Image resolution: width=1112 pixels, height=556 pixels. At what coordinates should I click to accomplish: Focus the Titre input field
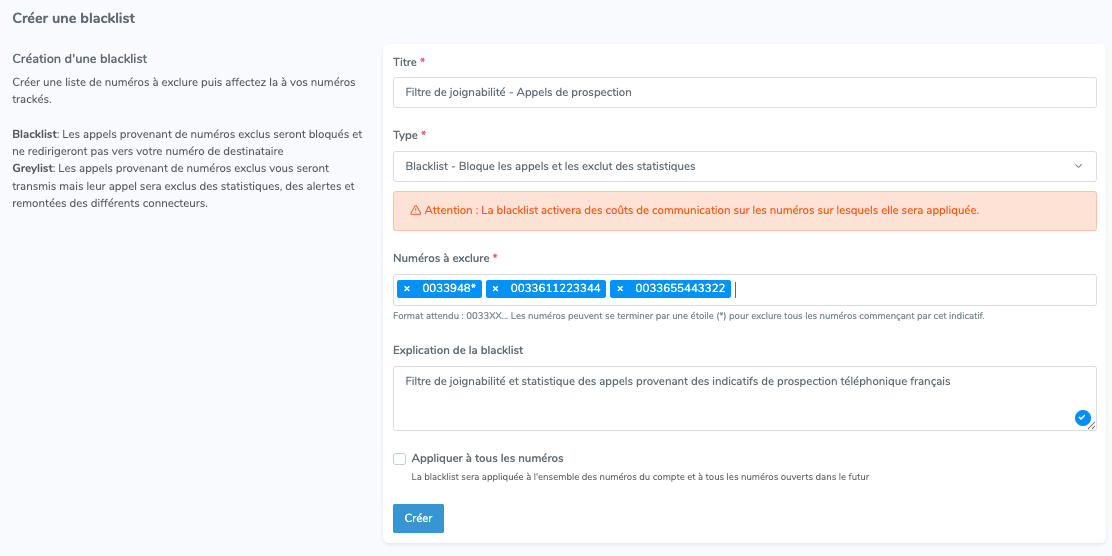coord(745,92)
